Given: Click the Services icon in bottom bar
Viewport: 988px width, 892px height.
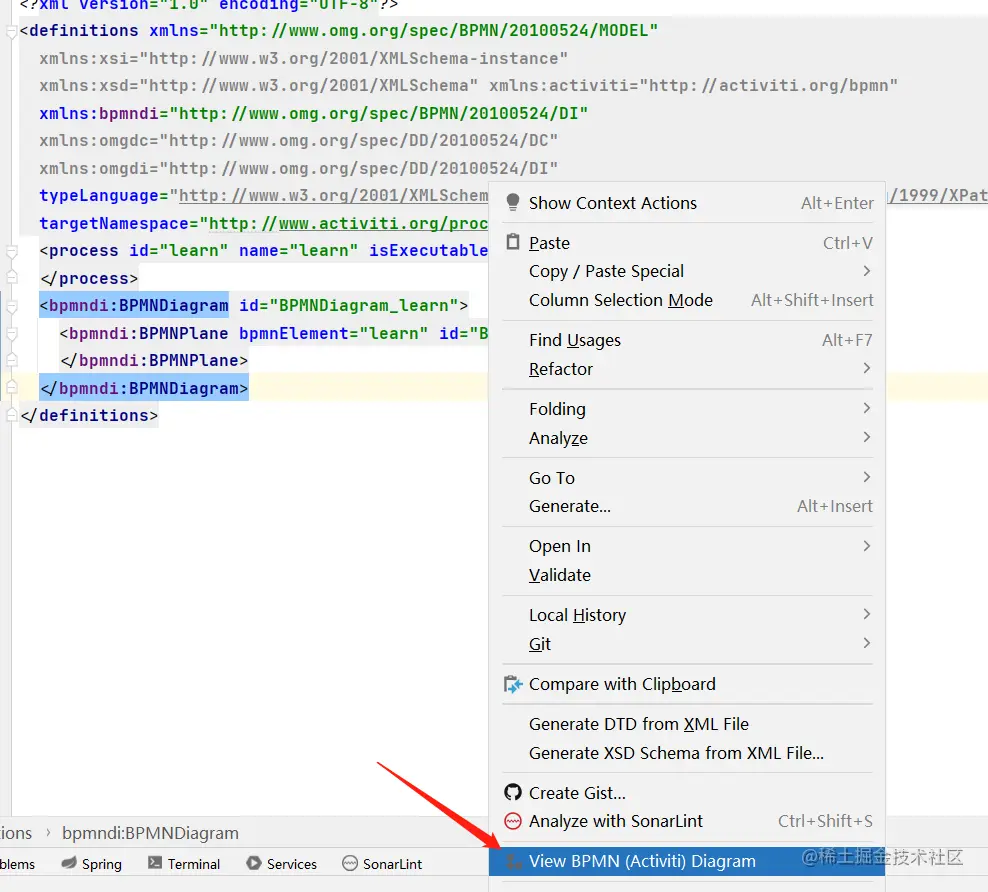Looking at the screenshot, I should pos(253,863).
